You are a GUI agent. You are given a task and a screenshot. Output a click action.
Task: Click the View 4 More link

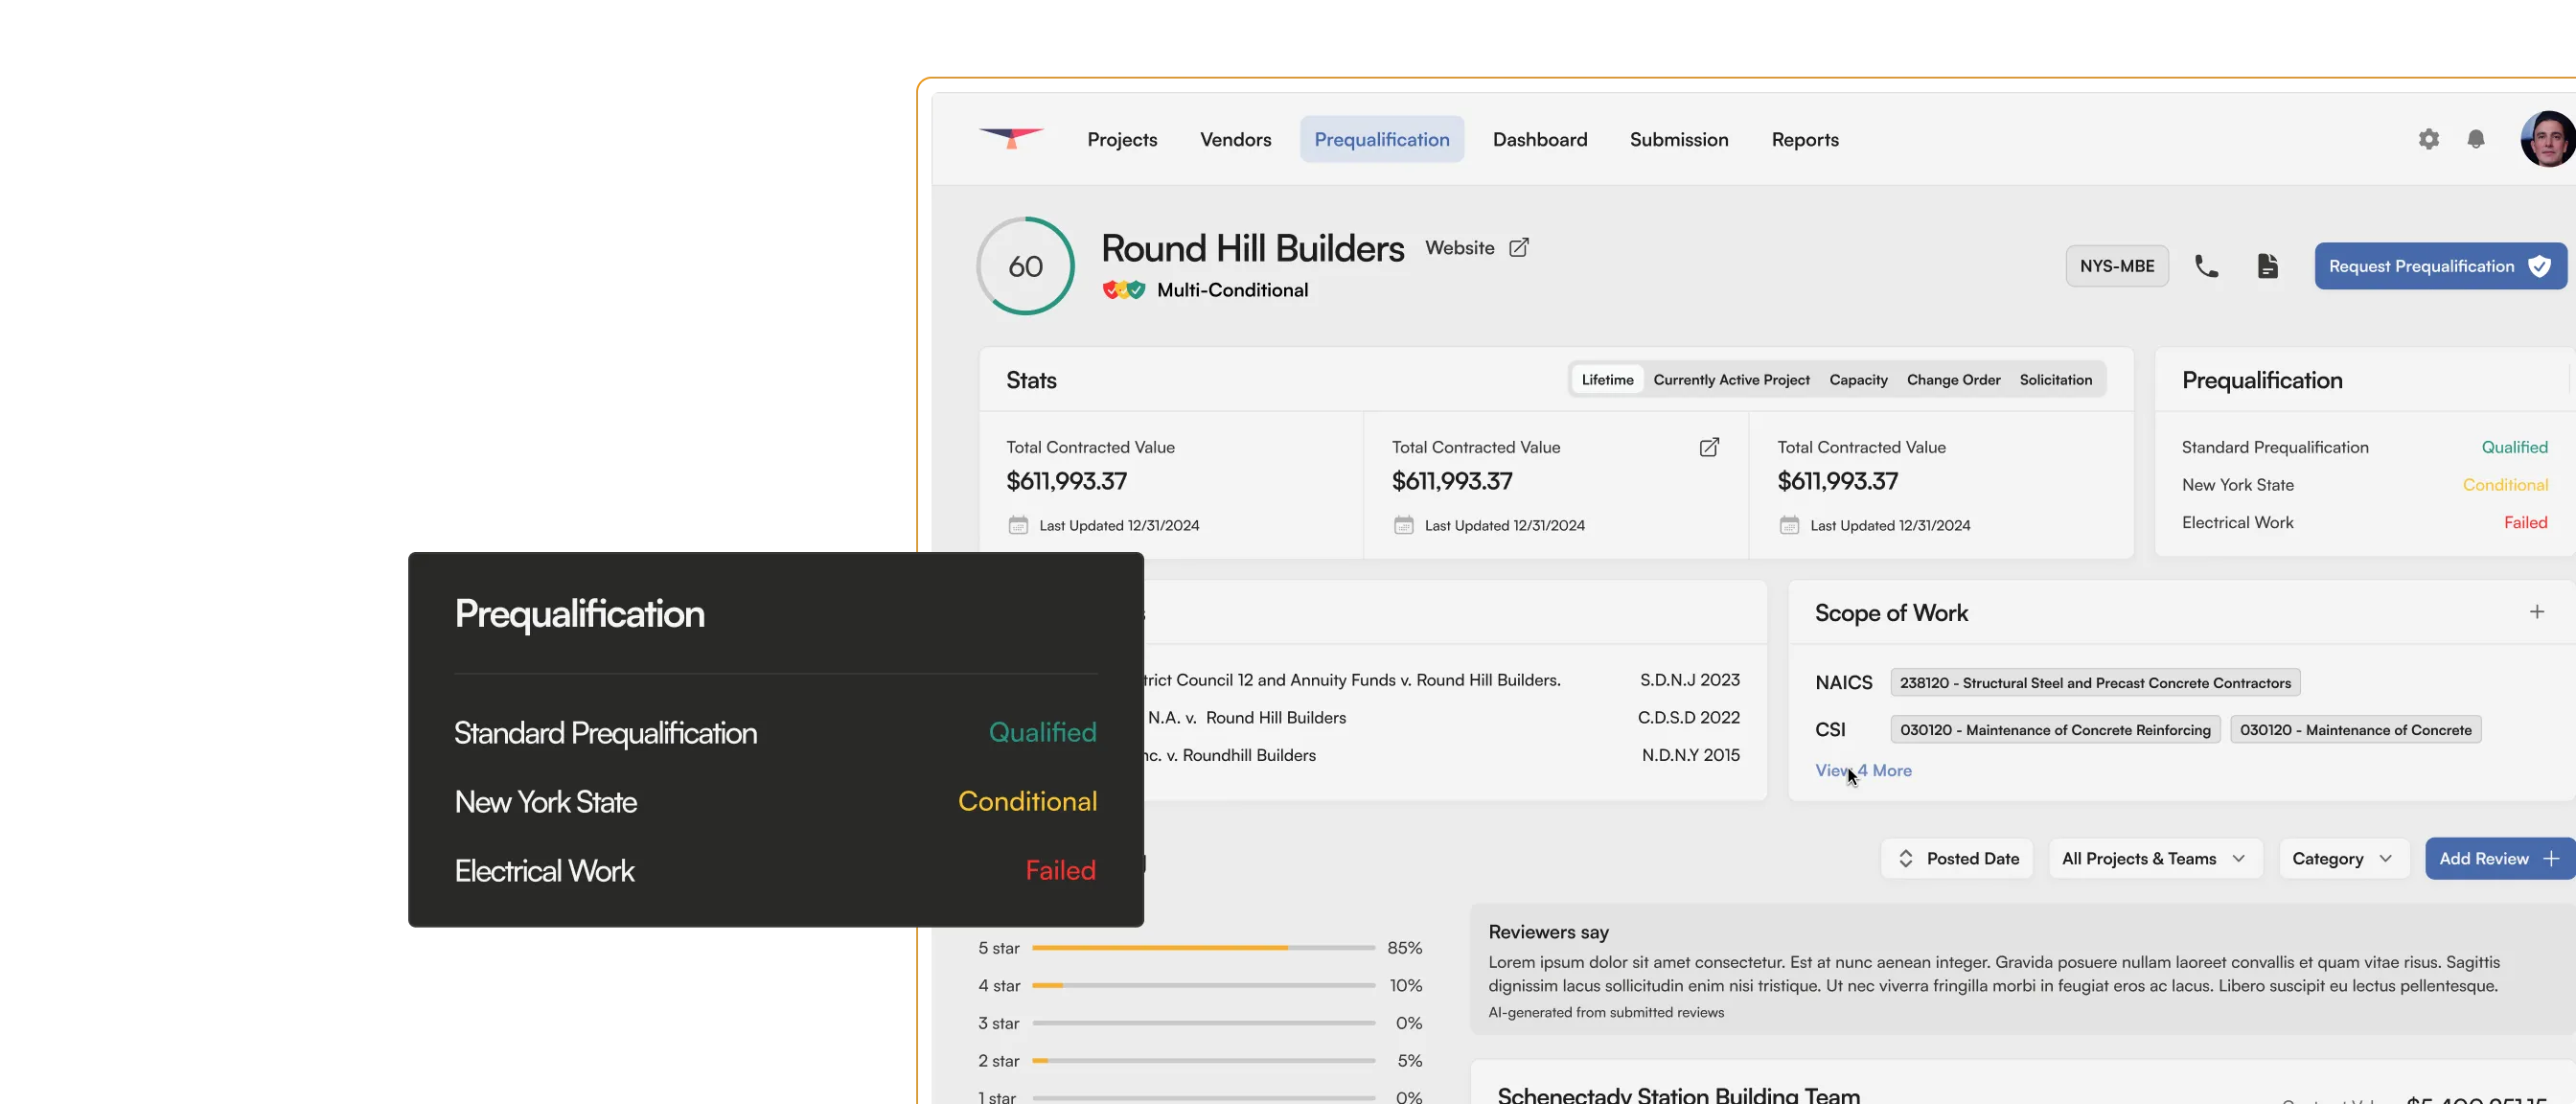coord(1863,771)
